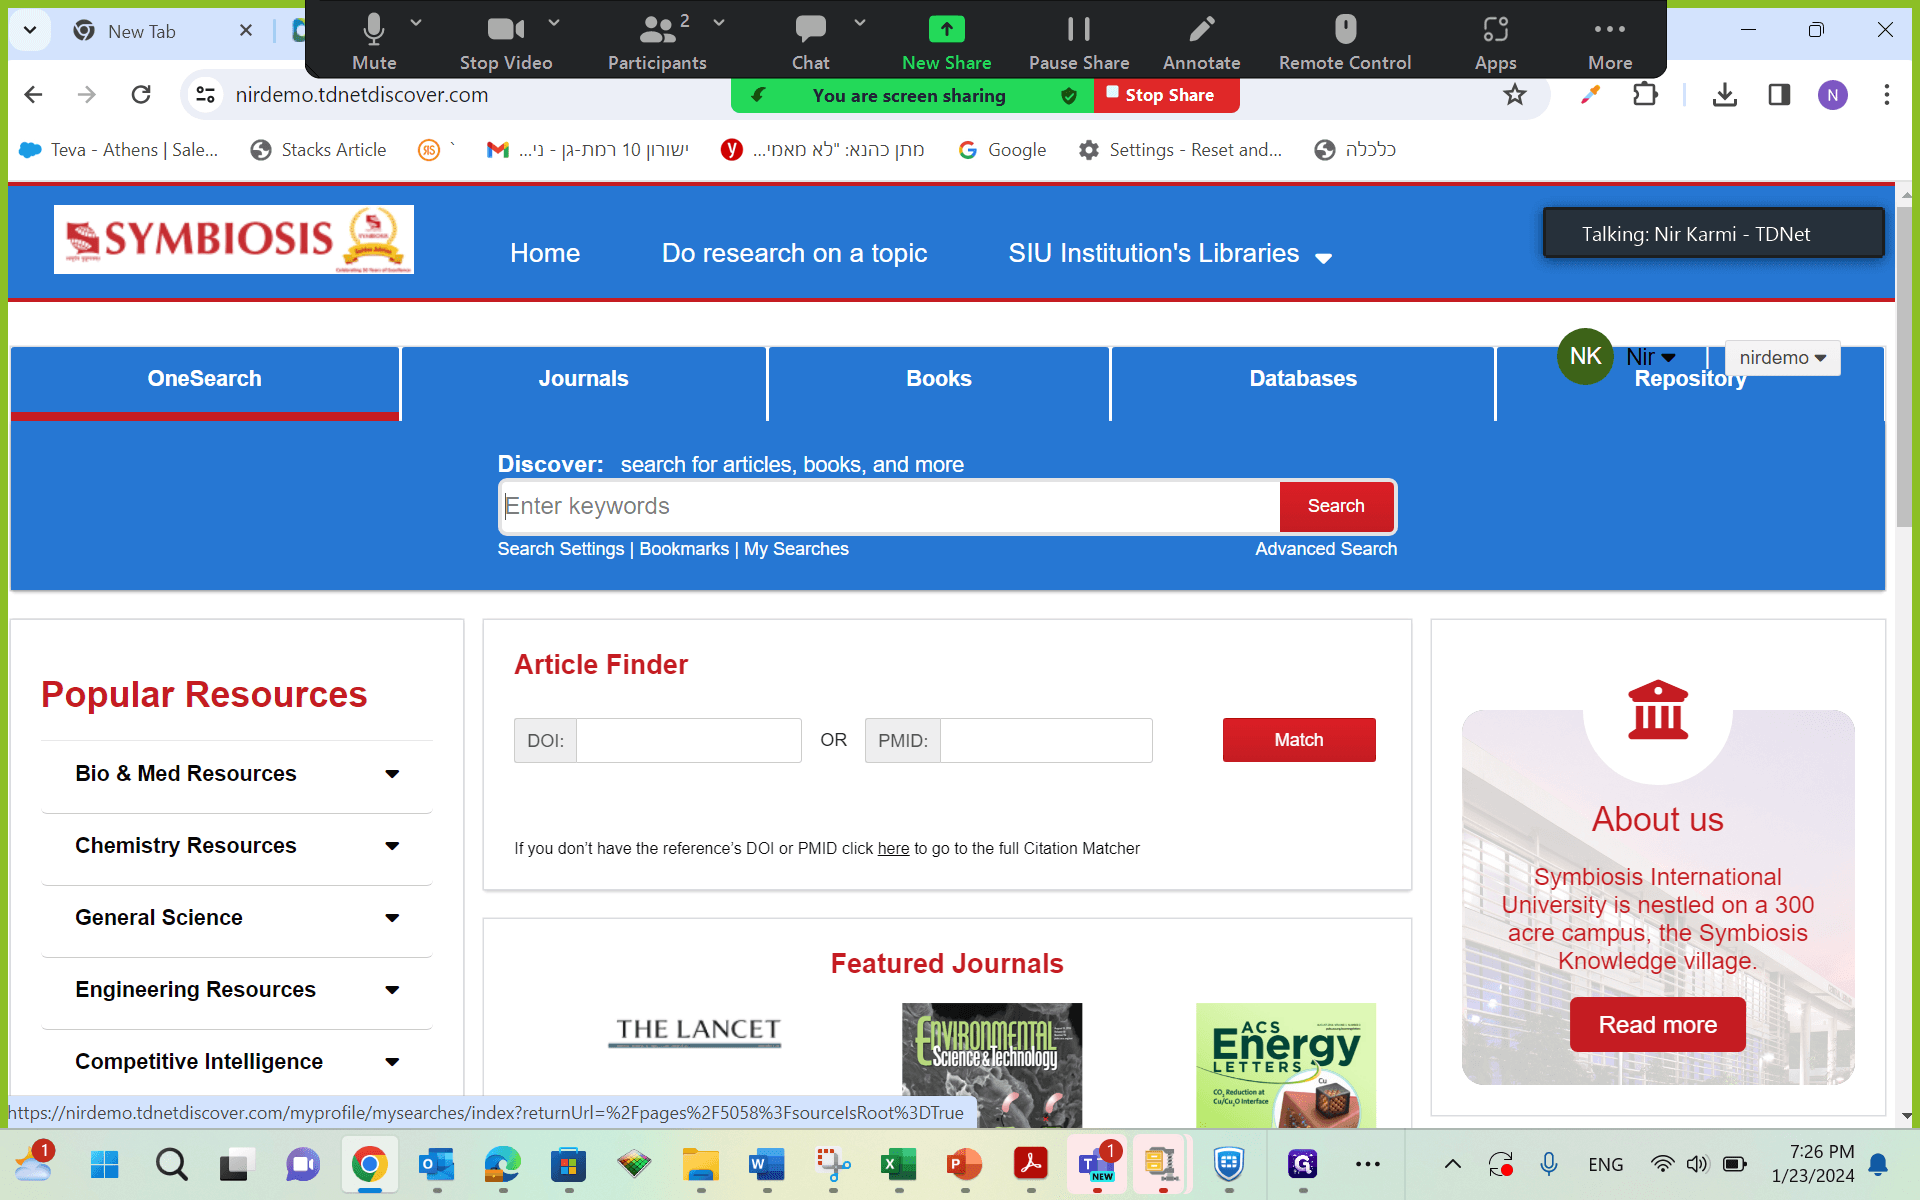Click the Match button
Viewport: 1920px width, 1200px height.
tap(1299, 741)
